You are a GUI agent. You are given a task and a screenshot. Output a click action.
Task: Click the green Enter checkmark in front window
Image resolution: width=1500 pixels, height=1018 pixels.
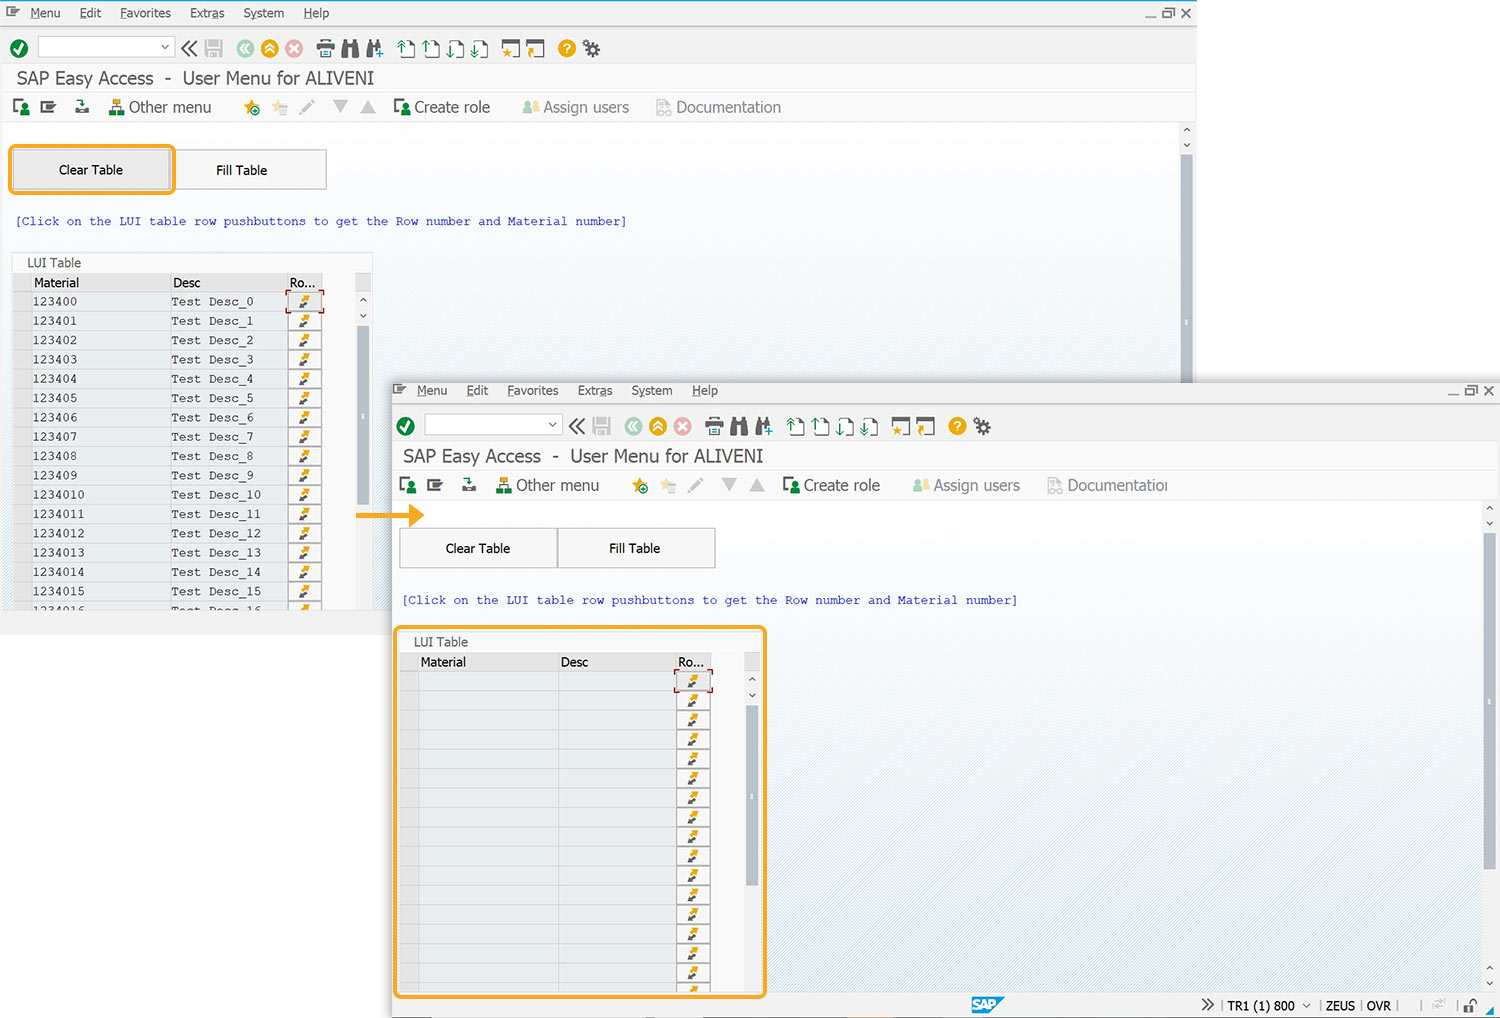tap(406, 426)
